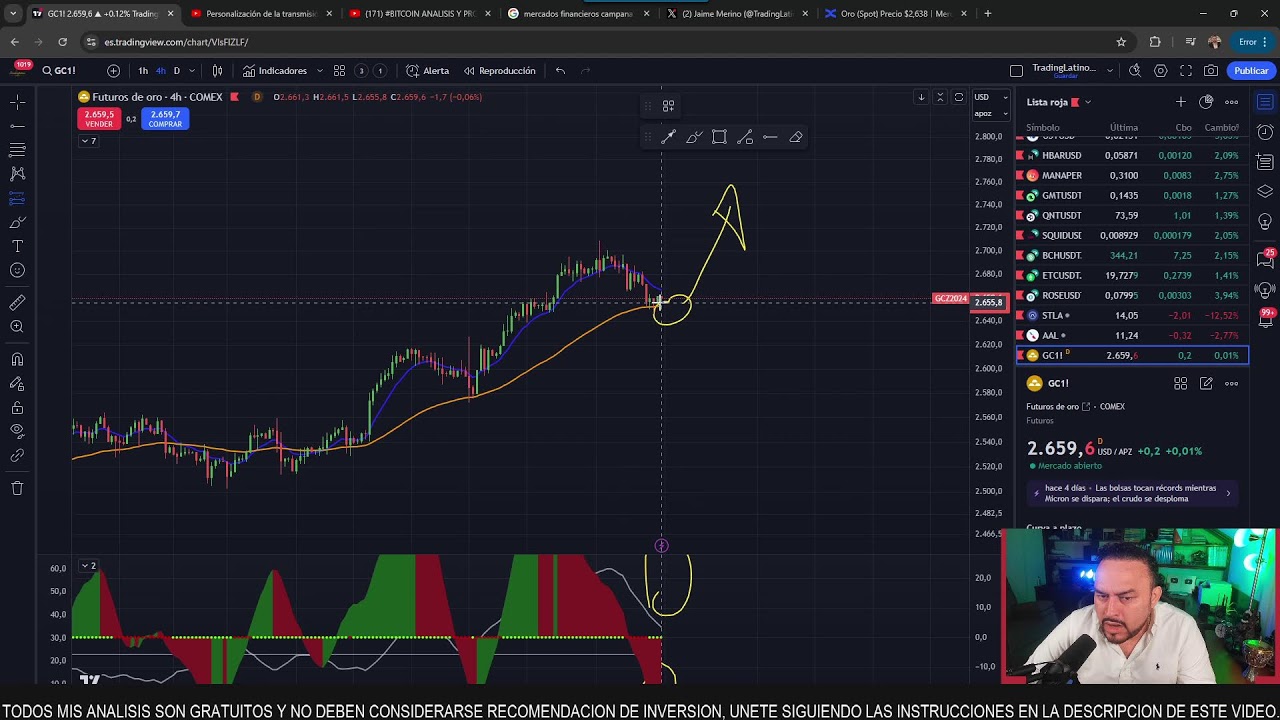
Task: Create an Alerta alert
Action: 428,71
